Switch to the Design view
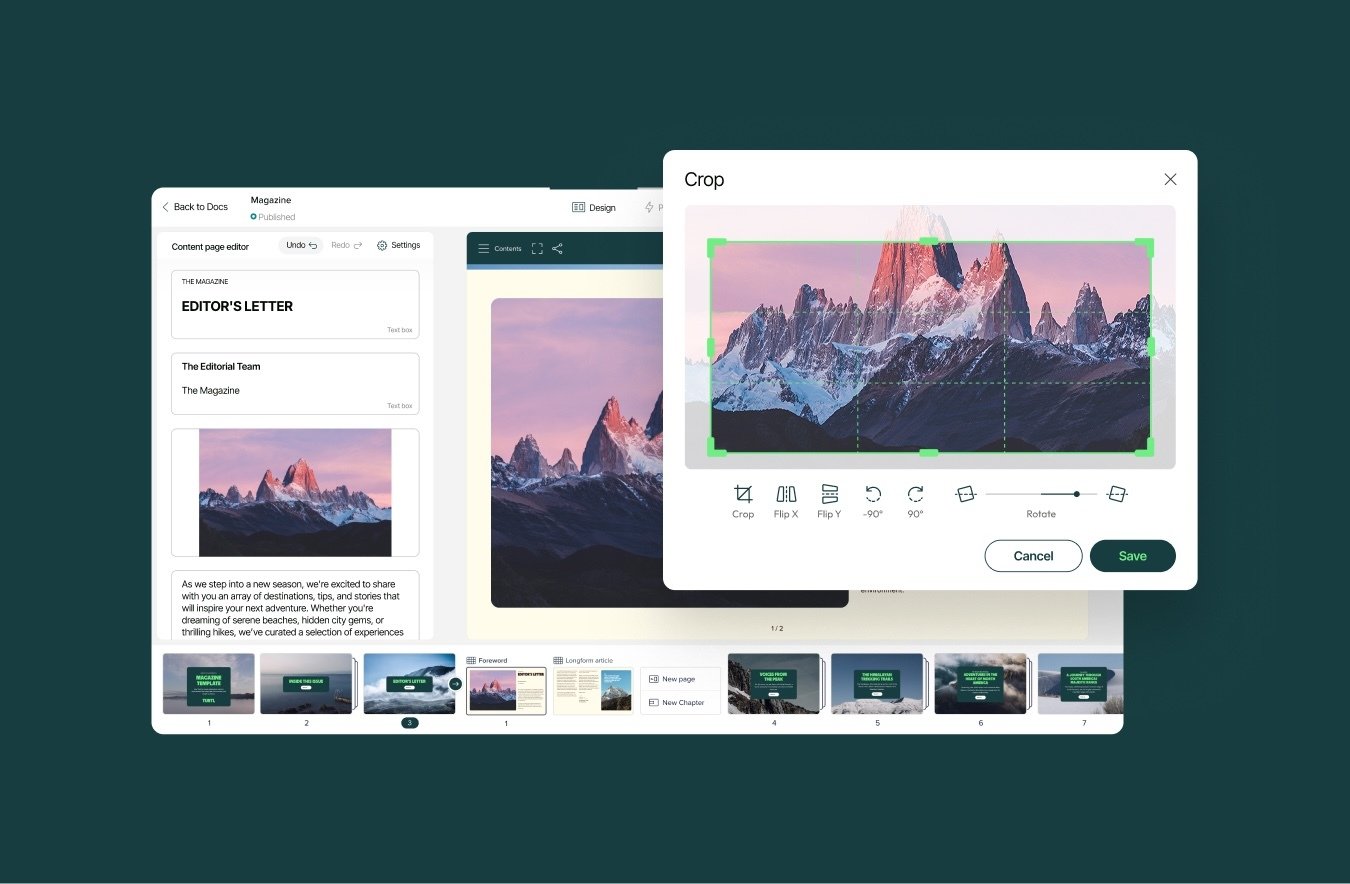Image resolution: width=1350 pixels, height=884 pixels. [594, 207]
